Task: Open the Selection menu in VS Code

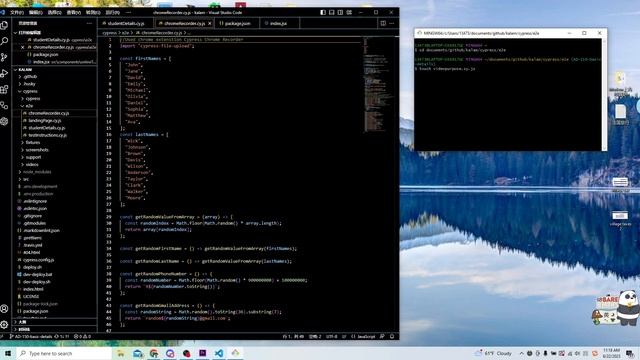Action: coord(55,13)
